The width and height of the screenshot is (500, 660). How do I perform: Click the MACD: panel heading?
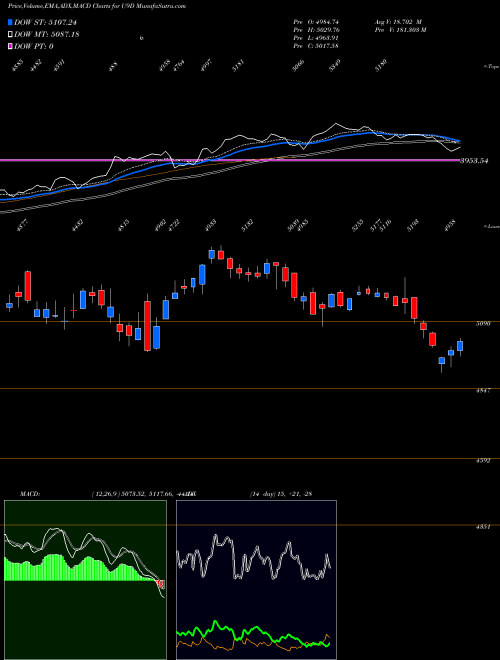[x=30, y=494]
